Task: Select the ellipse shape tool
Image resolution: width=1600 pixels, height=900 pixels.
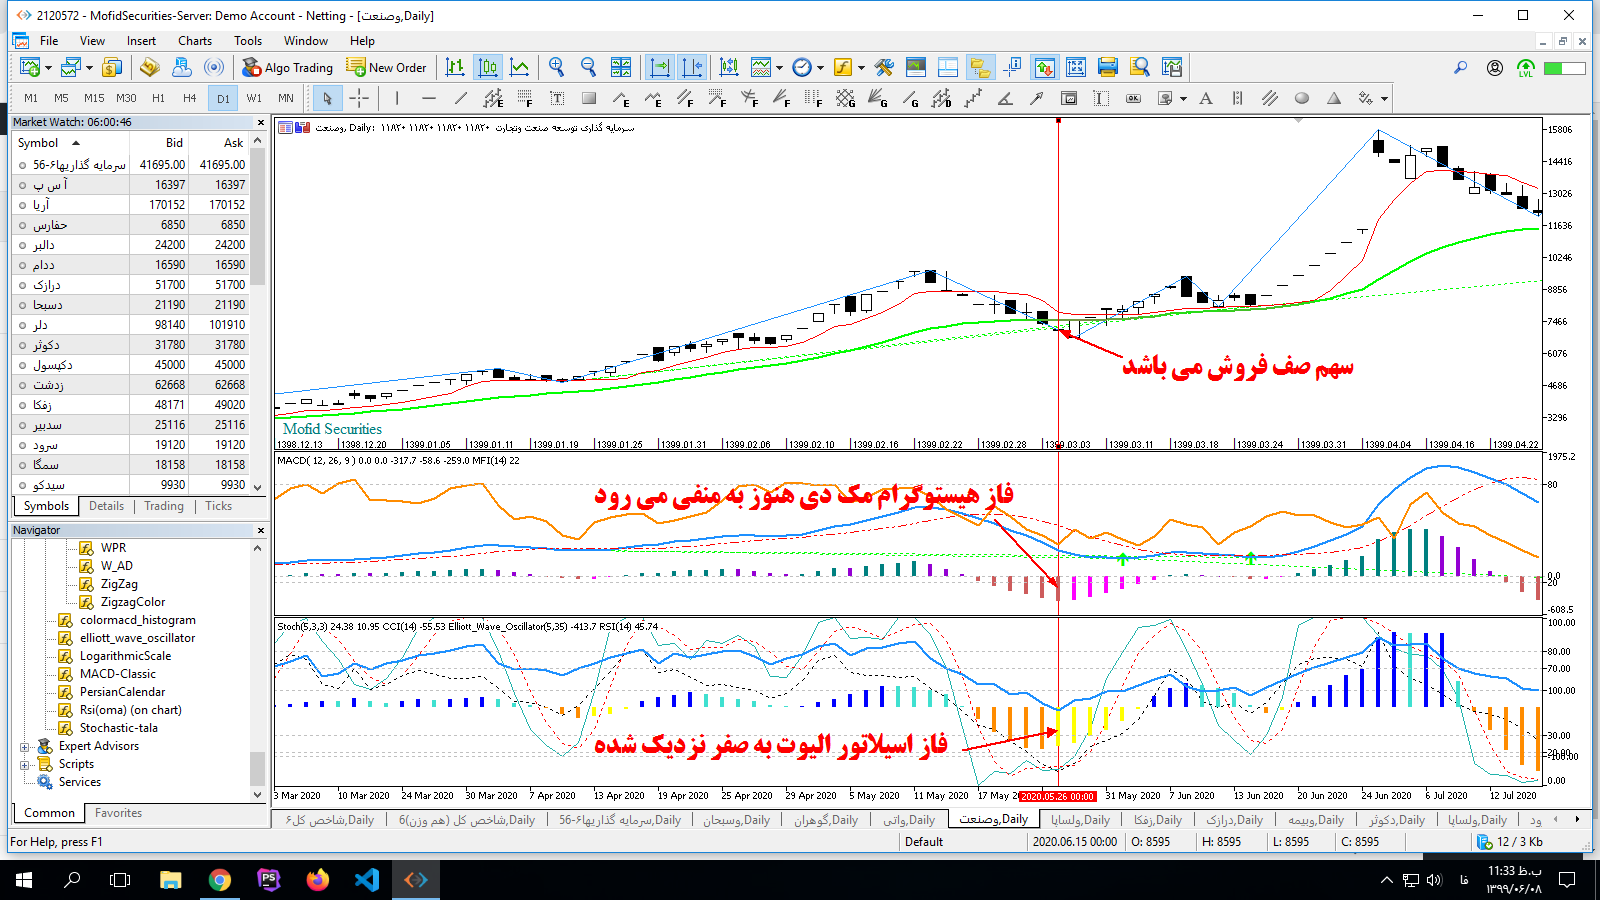Action: click(1302, 98)
